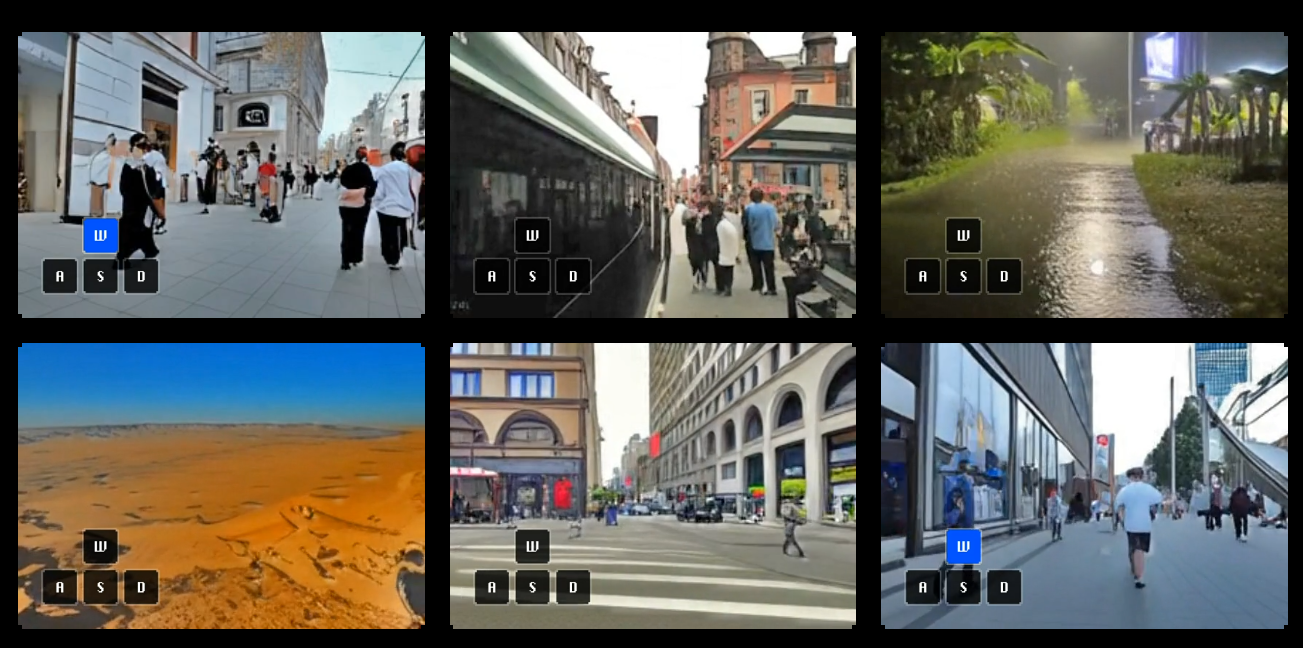Click the S key in the shopping street video
Viewport: 1303px width, 648px height.
tap(100, 276)
